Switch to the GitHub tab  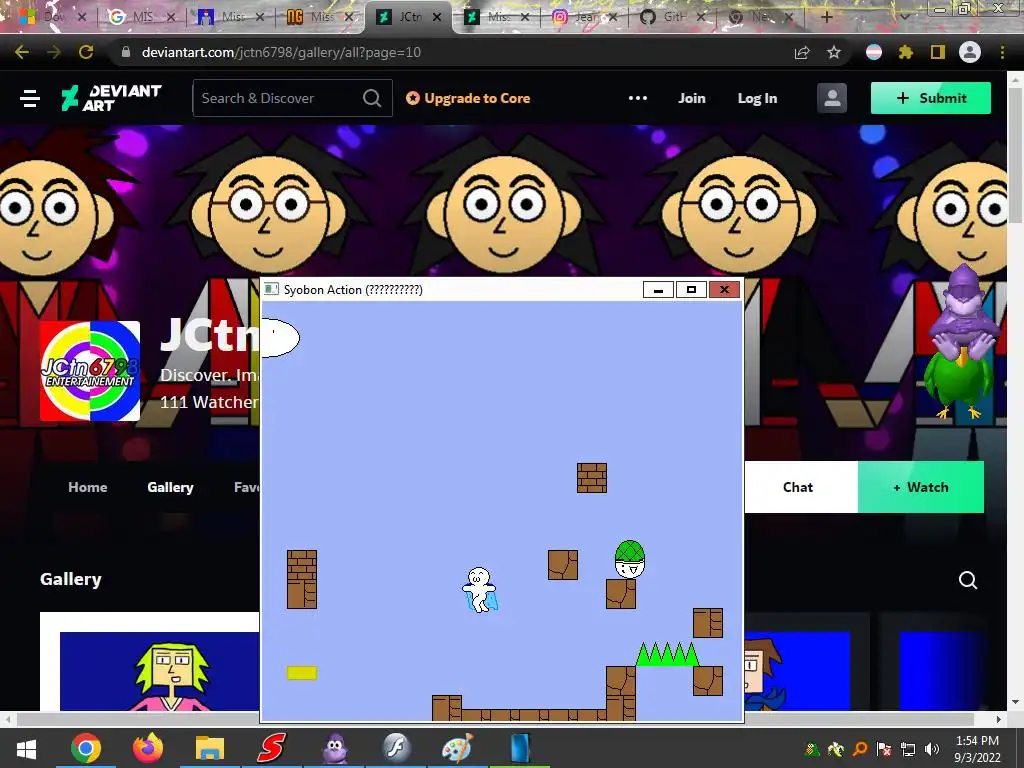click(x=674, y=17)
